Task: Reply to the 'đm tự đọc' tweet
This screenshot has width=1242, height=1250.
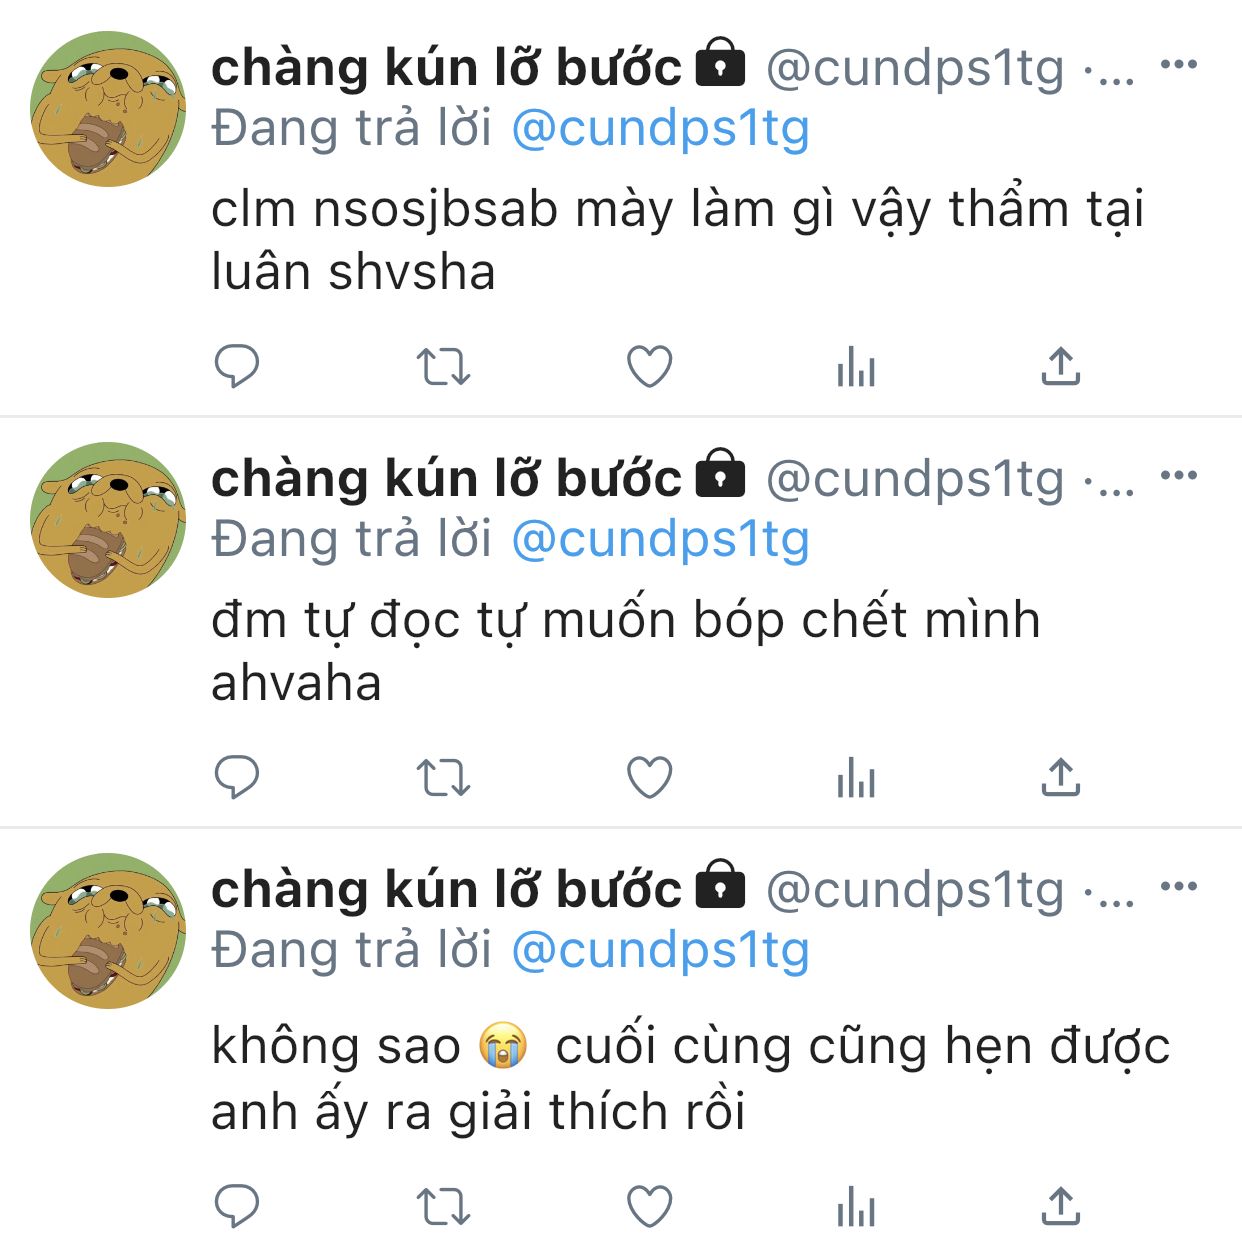Action: tap(237, 777)
